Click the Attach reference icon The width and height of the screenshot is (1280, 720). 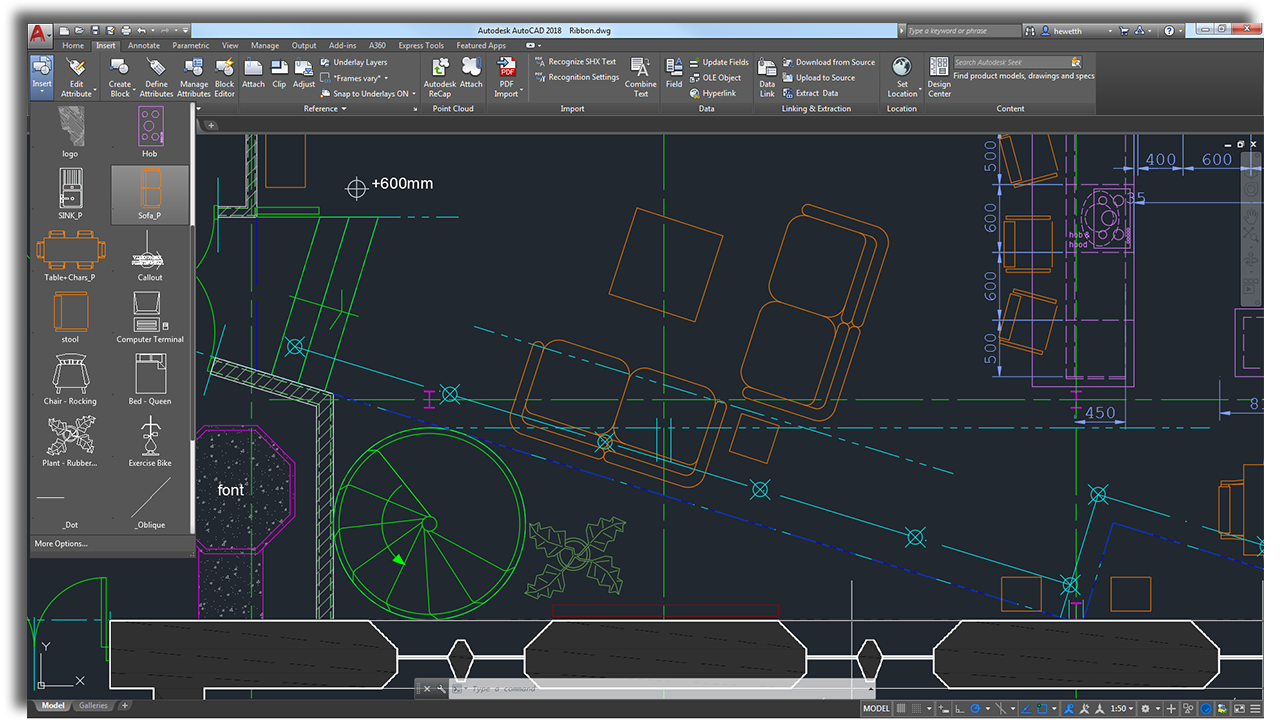click(253, 68)
